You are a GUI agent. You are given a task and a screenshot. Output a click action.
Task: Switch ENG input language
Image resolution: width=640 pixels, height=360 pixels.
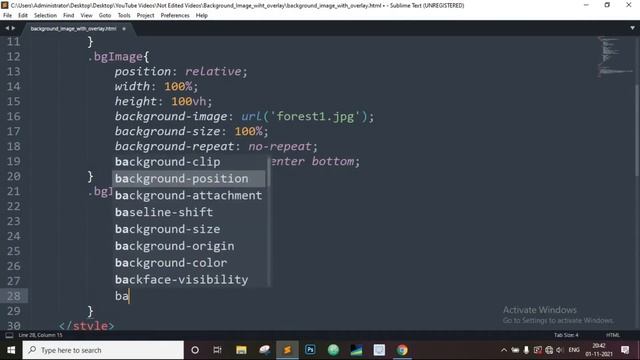[x=574, y=350]
